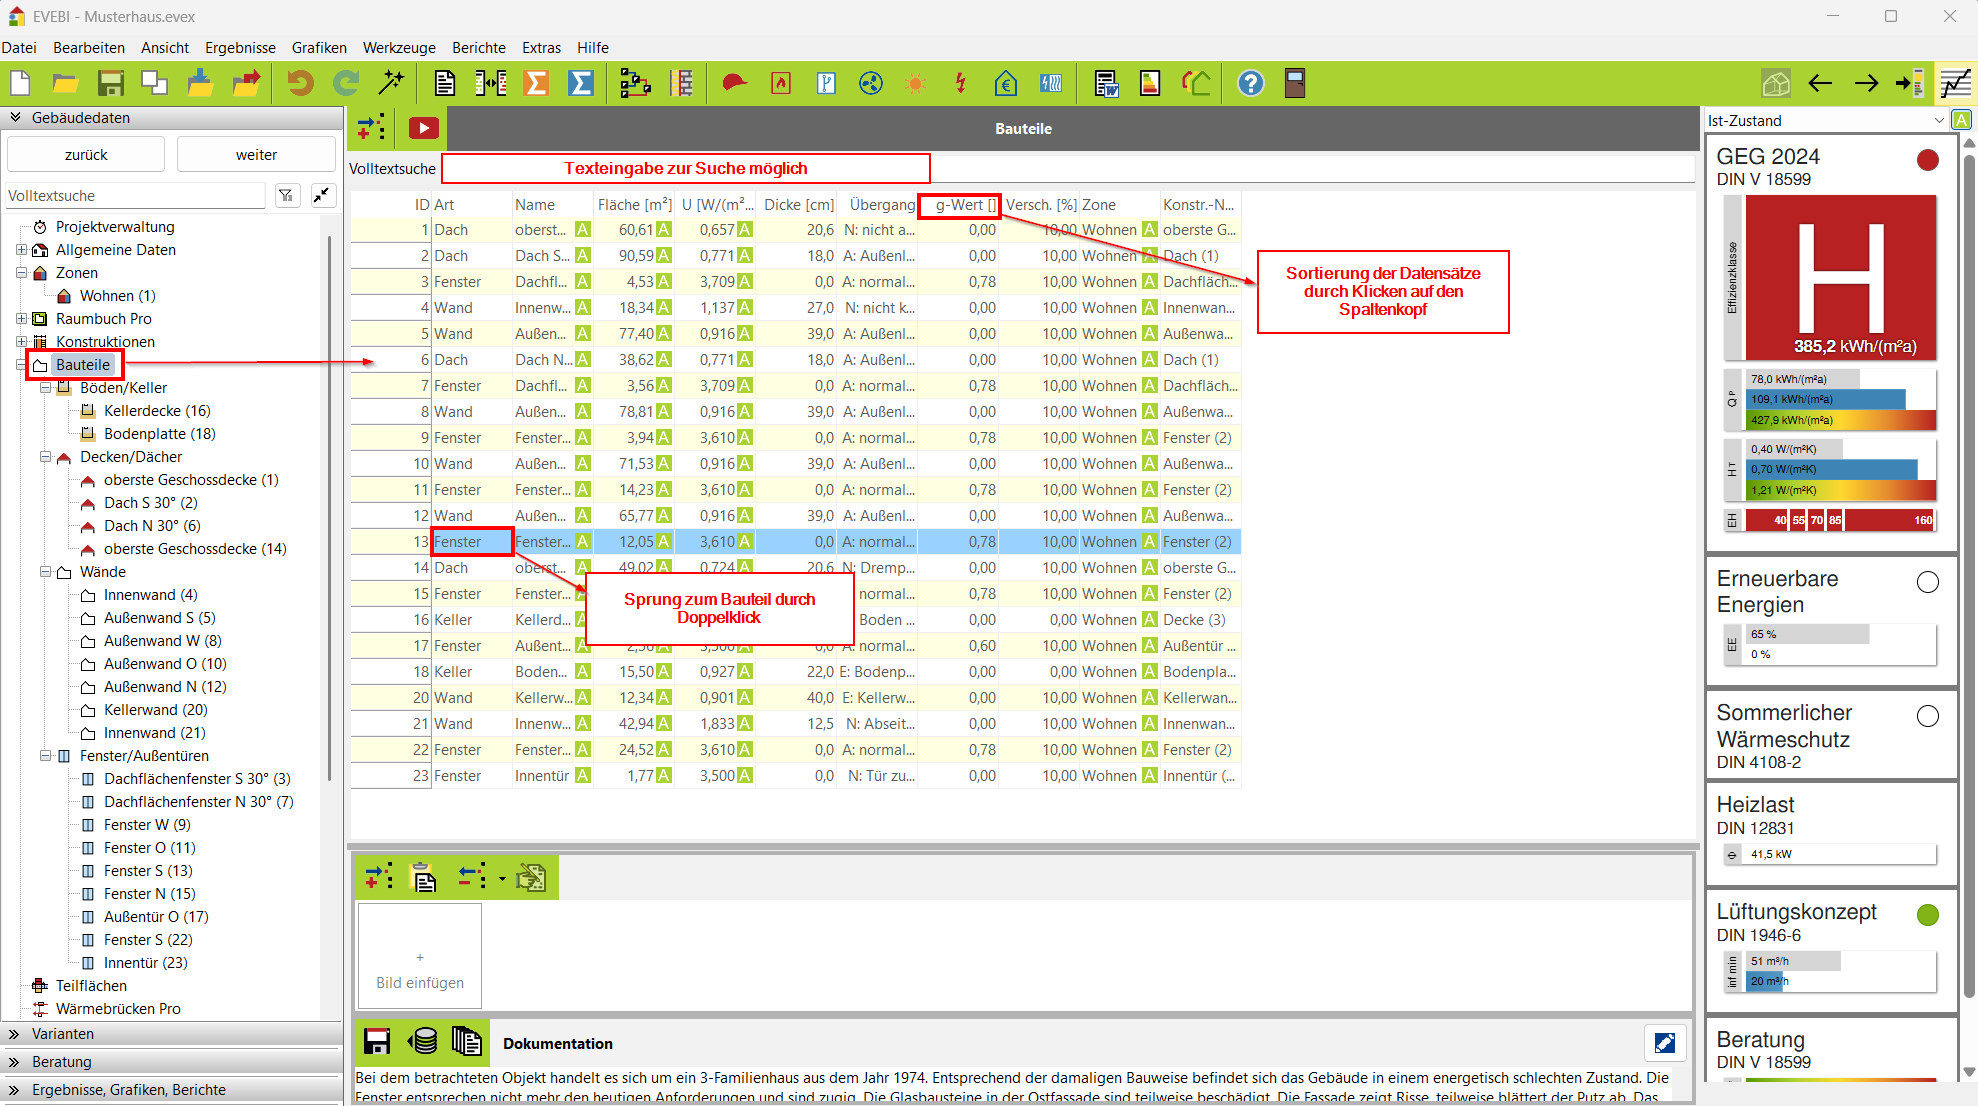1978x1106 pixels.
Task: Toggle the Sommerlicher Wärmeschutz status circle
Action: click(x=1927, y=716)
